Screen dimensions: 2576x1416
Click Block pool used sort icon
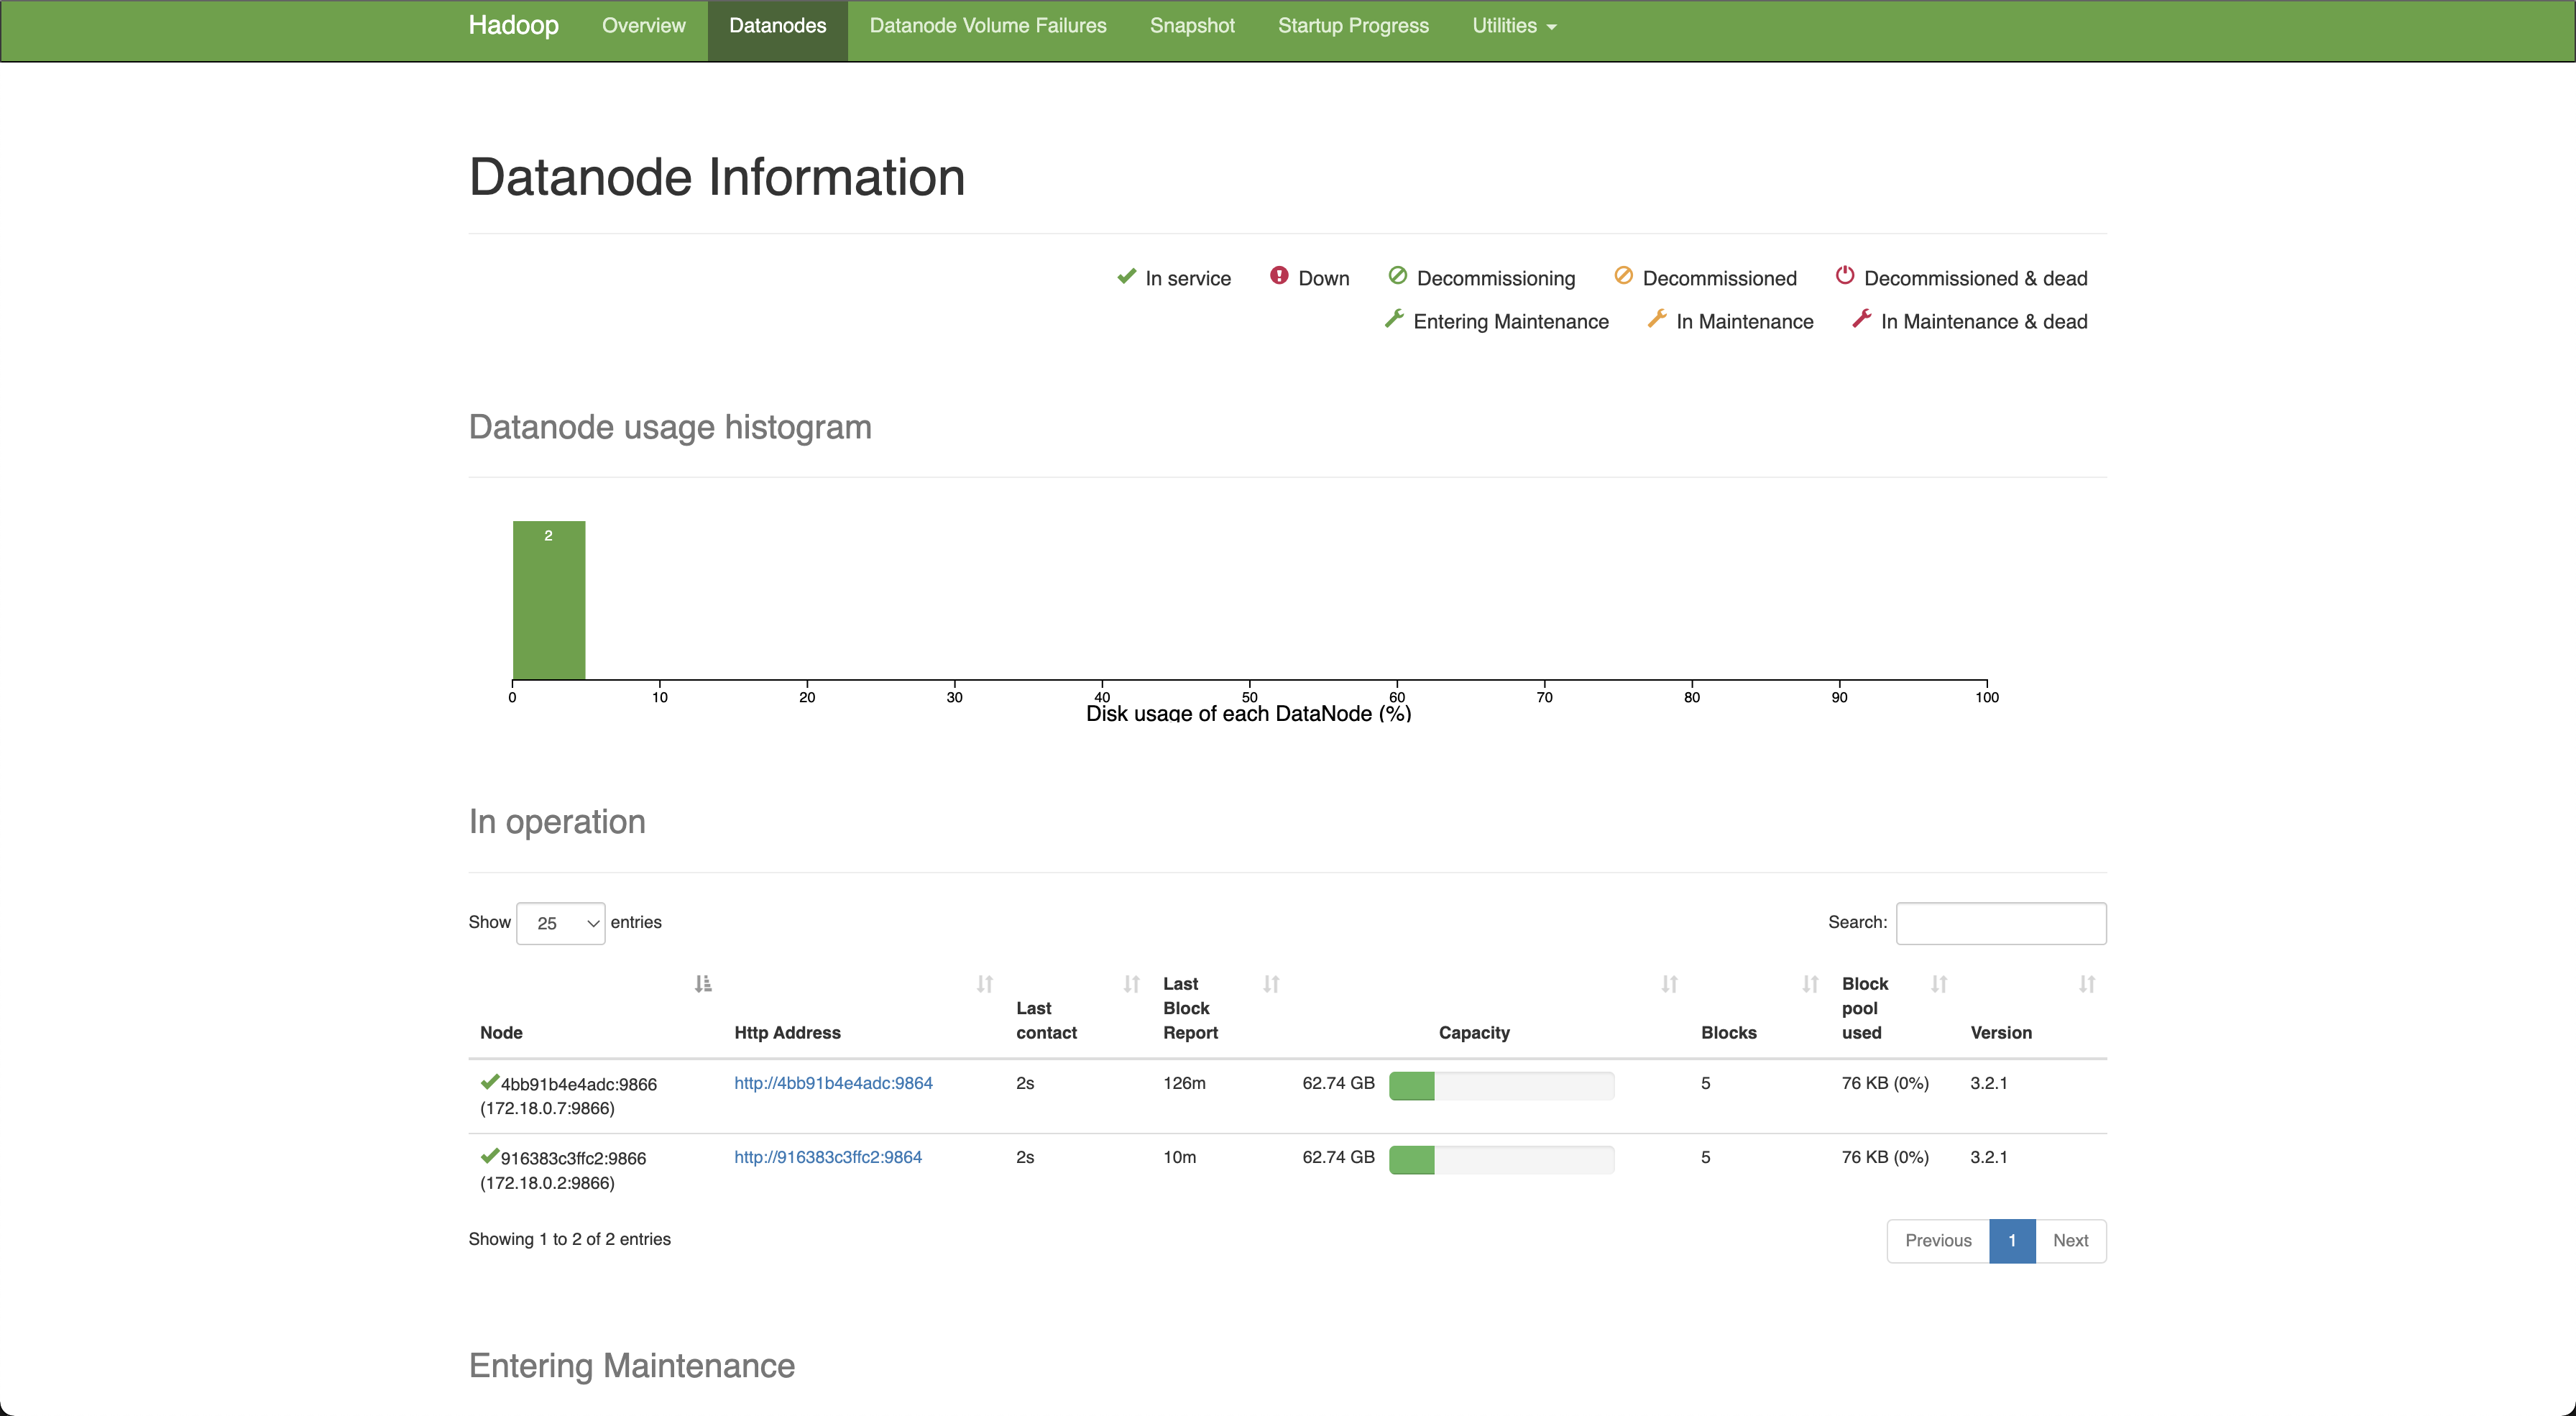pyautogui.click(x=1939, y=984)
